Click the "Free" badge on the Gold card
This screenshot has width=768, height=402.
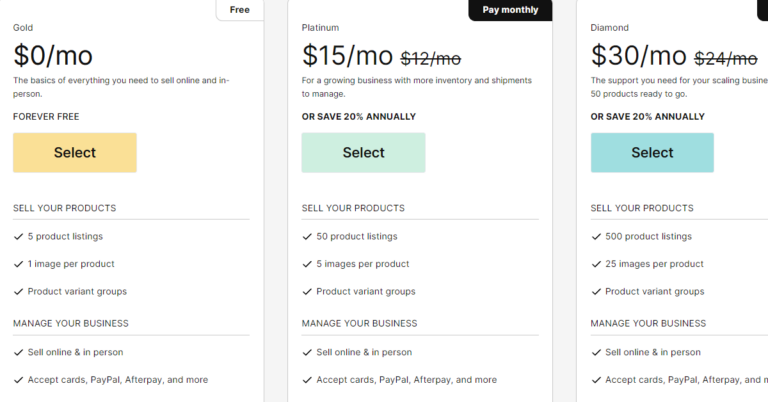(240, 10)
